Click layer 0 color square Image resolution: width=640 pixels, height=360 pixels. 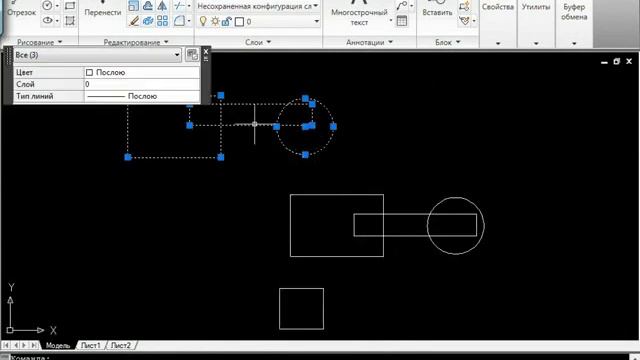[240, 22]
